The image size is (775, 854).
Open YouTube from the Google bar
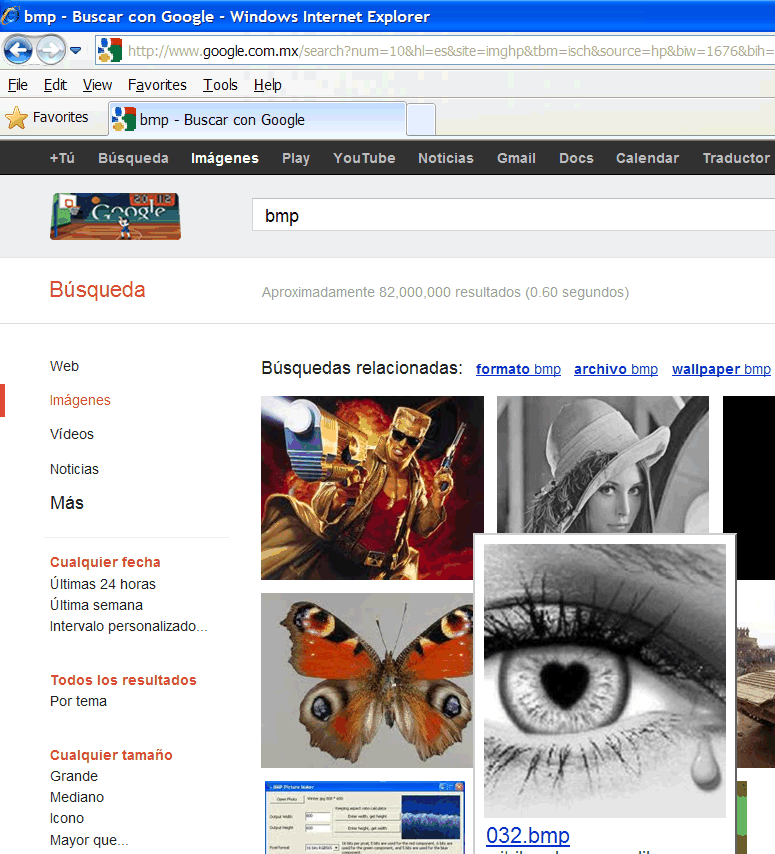[x=364, y=158]
